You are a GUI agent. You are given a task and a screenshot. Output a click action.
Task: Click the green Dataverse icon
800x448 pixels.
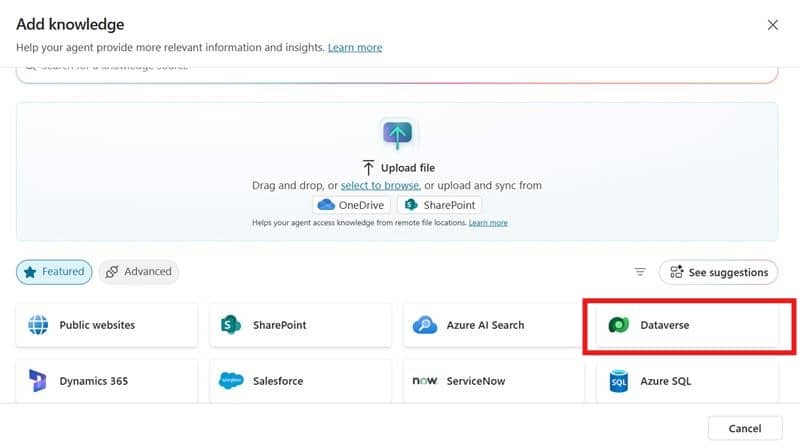click(618, 325)
